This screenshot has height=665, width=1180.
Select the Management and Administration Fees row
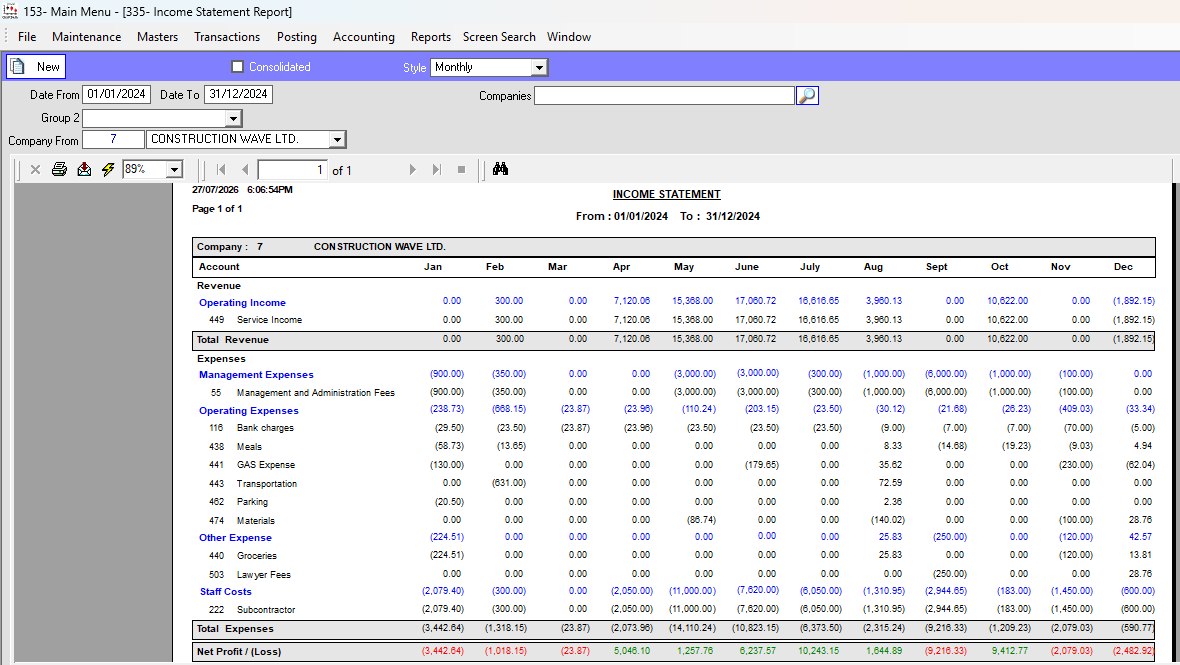pyautogui.click(x=674, y=393)
